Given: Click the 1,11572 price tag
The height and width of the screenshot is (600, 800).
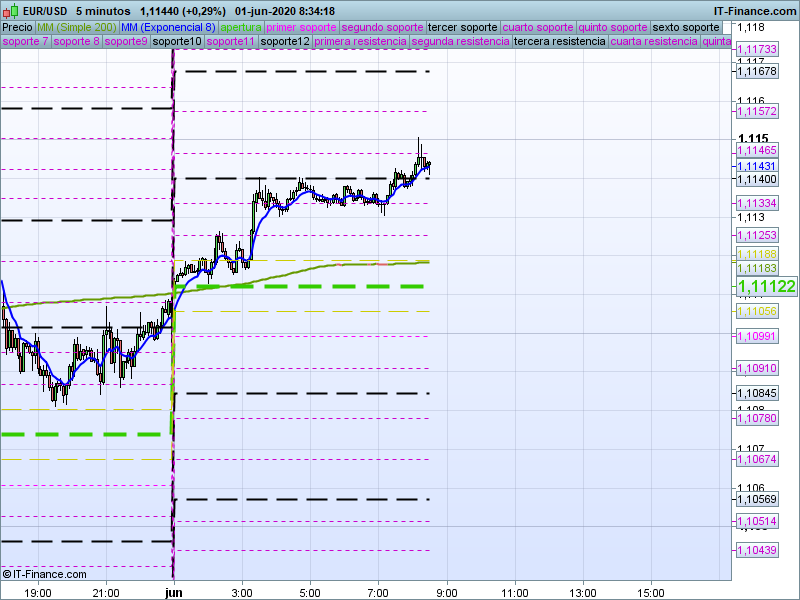Looking at the screenshot, I should point(757,111).
